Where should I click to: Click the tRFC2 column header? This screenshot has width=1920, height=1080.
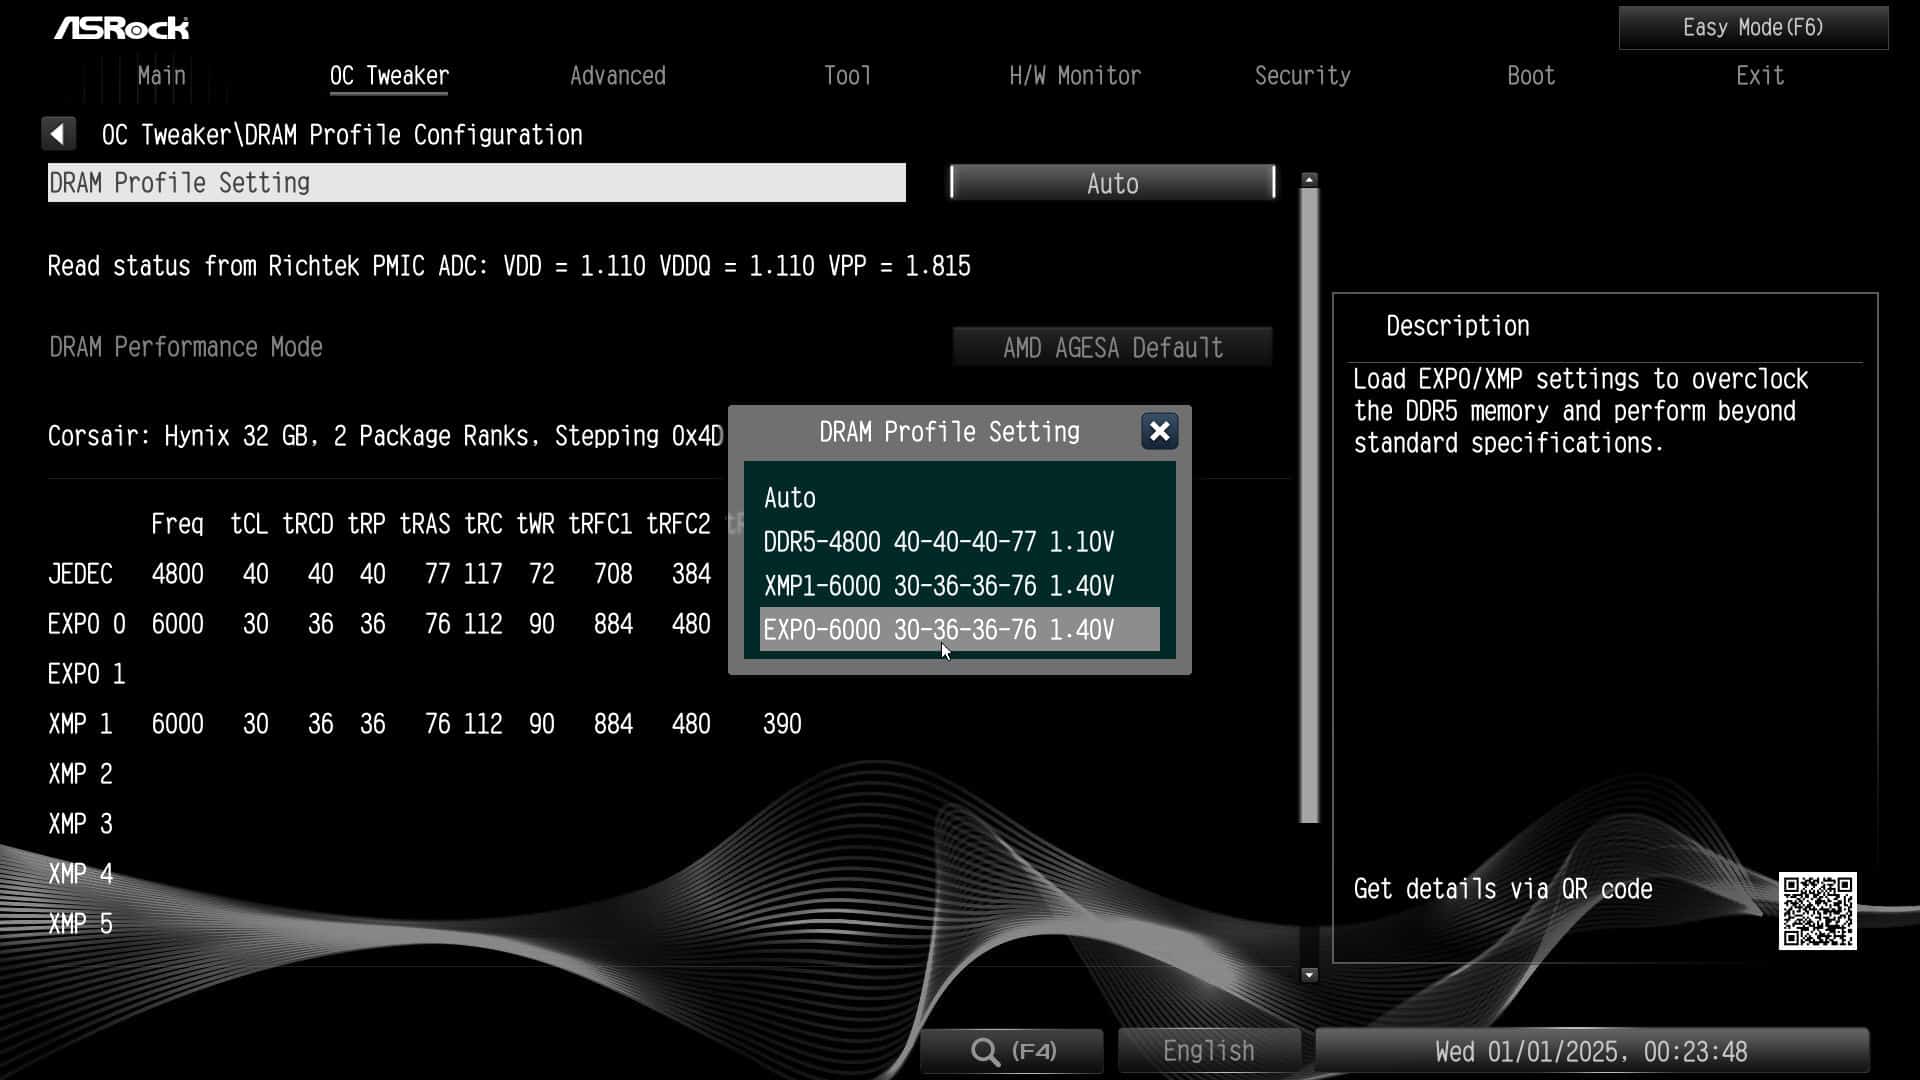(678, 524)
